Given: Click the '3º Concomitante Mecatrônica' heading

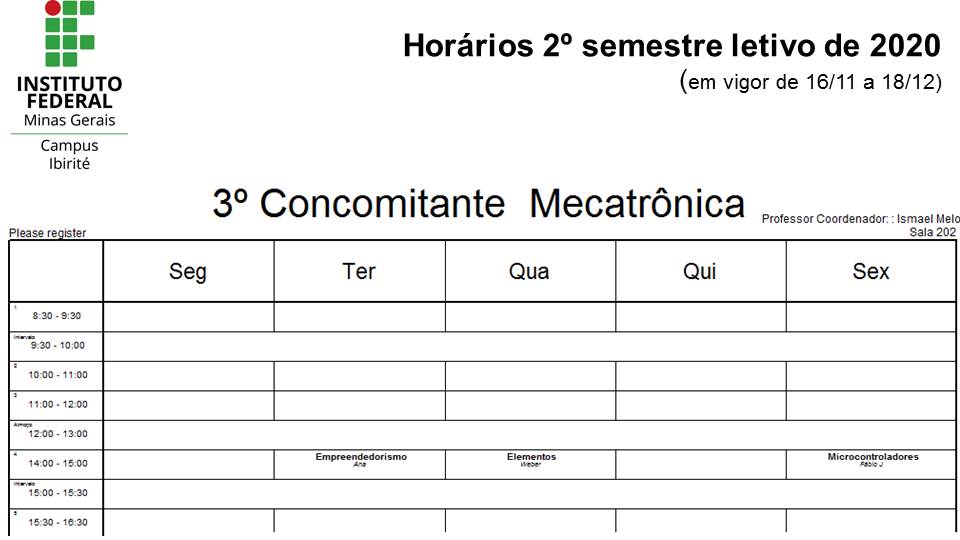Looking at the screenshot, I should point(478,204).
